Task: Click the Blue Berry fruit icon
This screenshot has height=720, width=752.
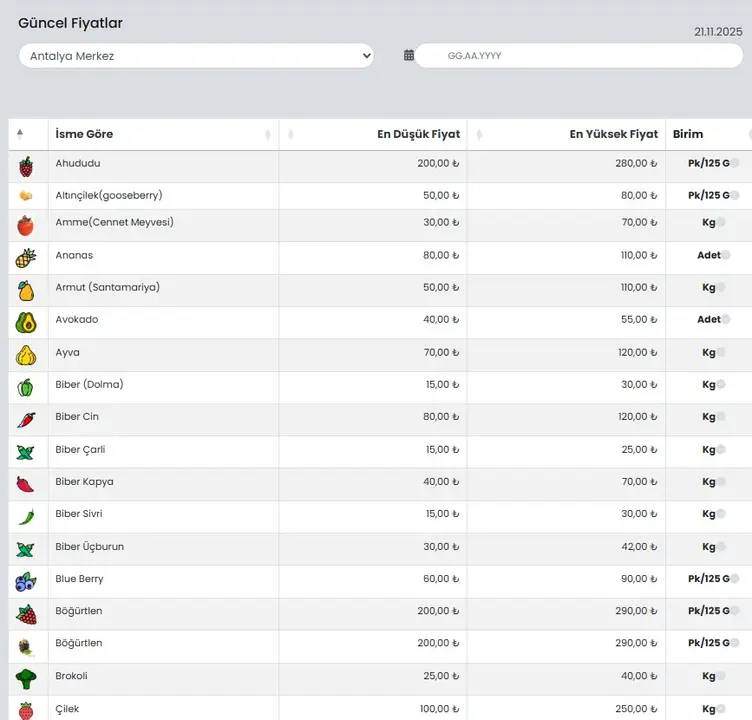Action: click(x=26, y=581)
